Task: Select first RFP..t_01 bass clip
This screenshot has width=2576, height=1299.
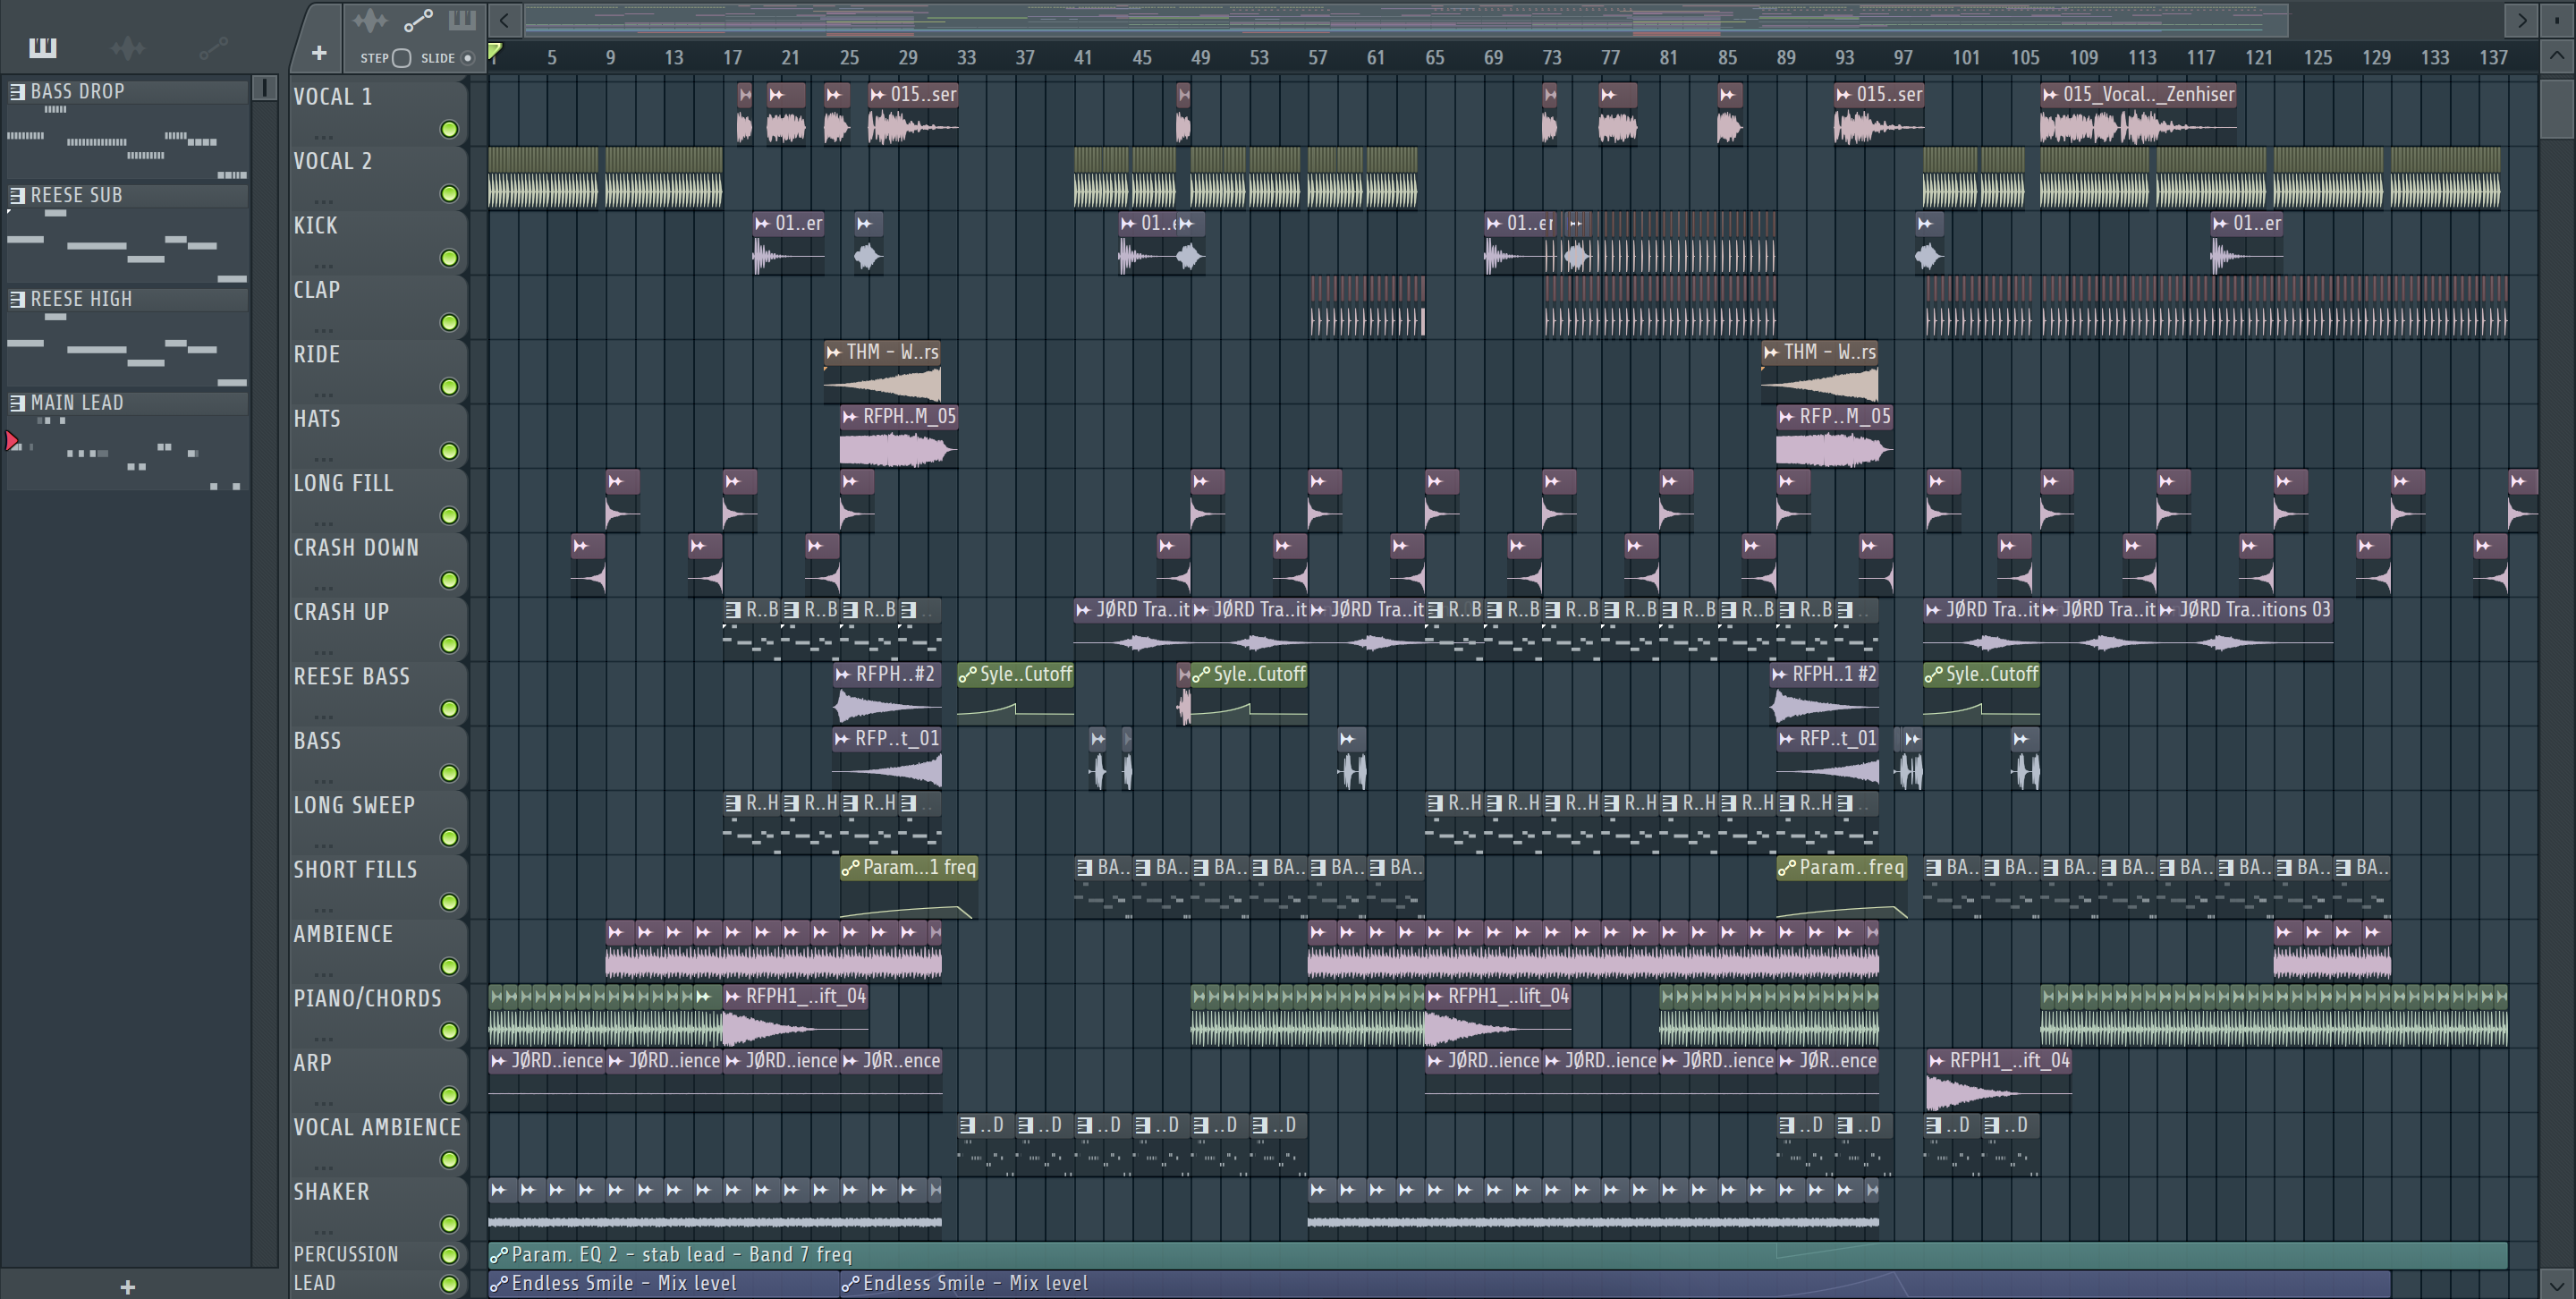Action: [x=887, y=757]
